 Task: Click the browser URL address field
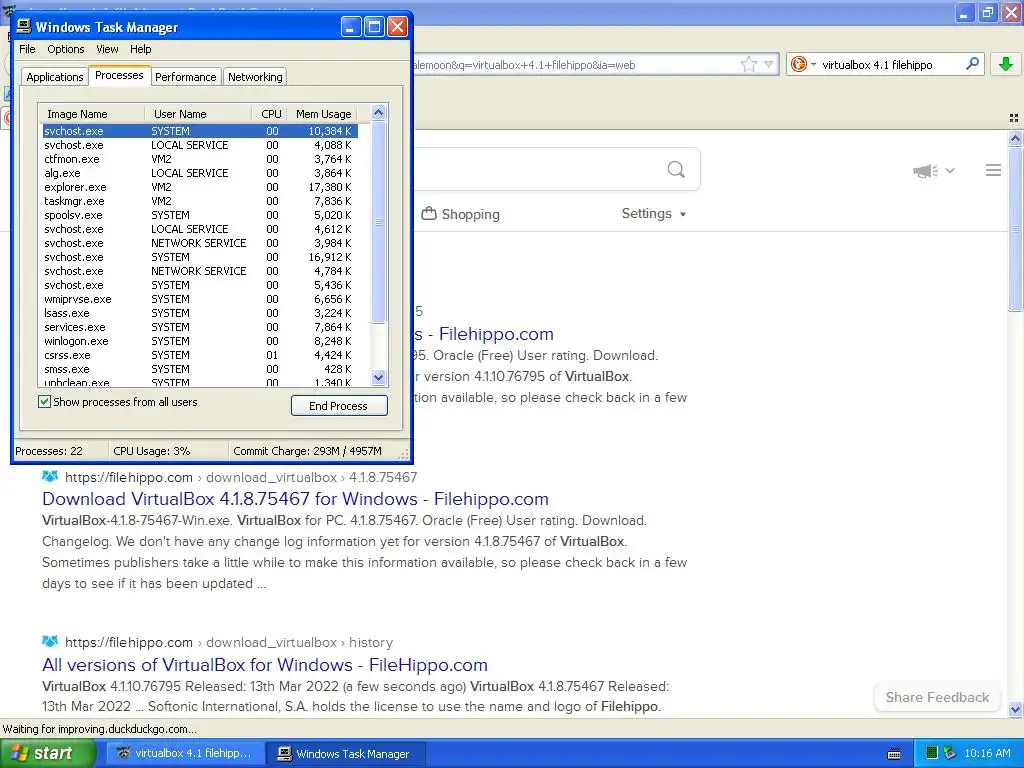pos(575,65)
